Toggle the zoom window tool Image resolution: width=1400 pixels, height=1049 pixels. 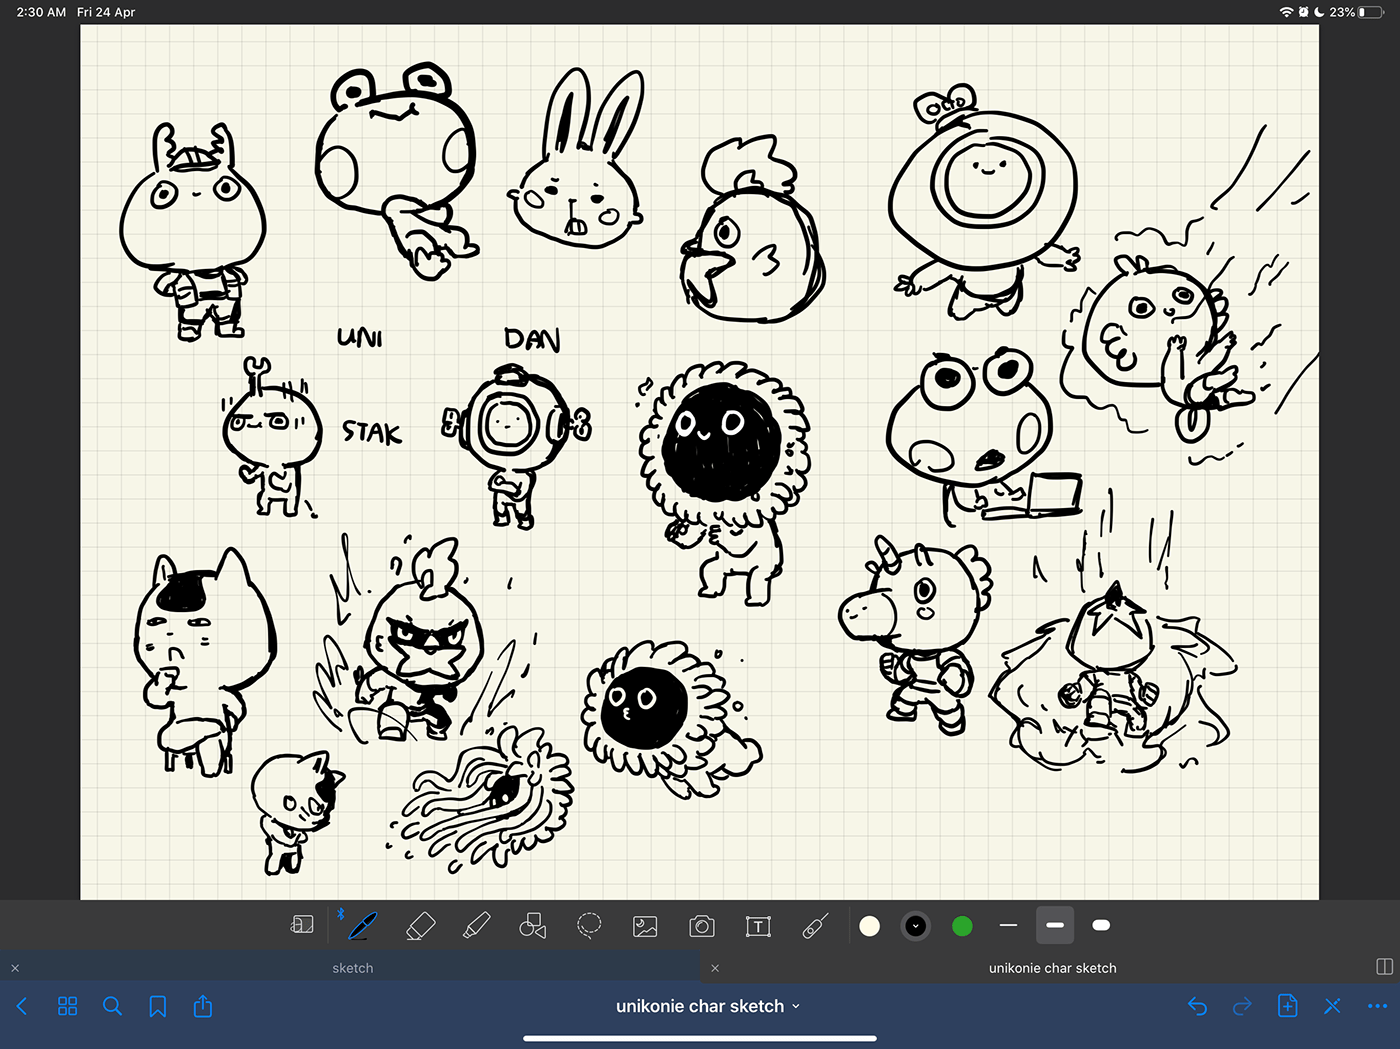click(x=302, y=926)
